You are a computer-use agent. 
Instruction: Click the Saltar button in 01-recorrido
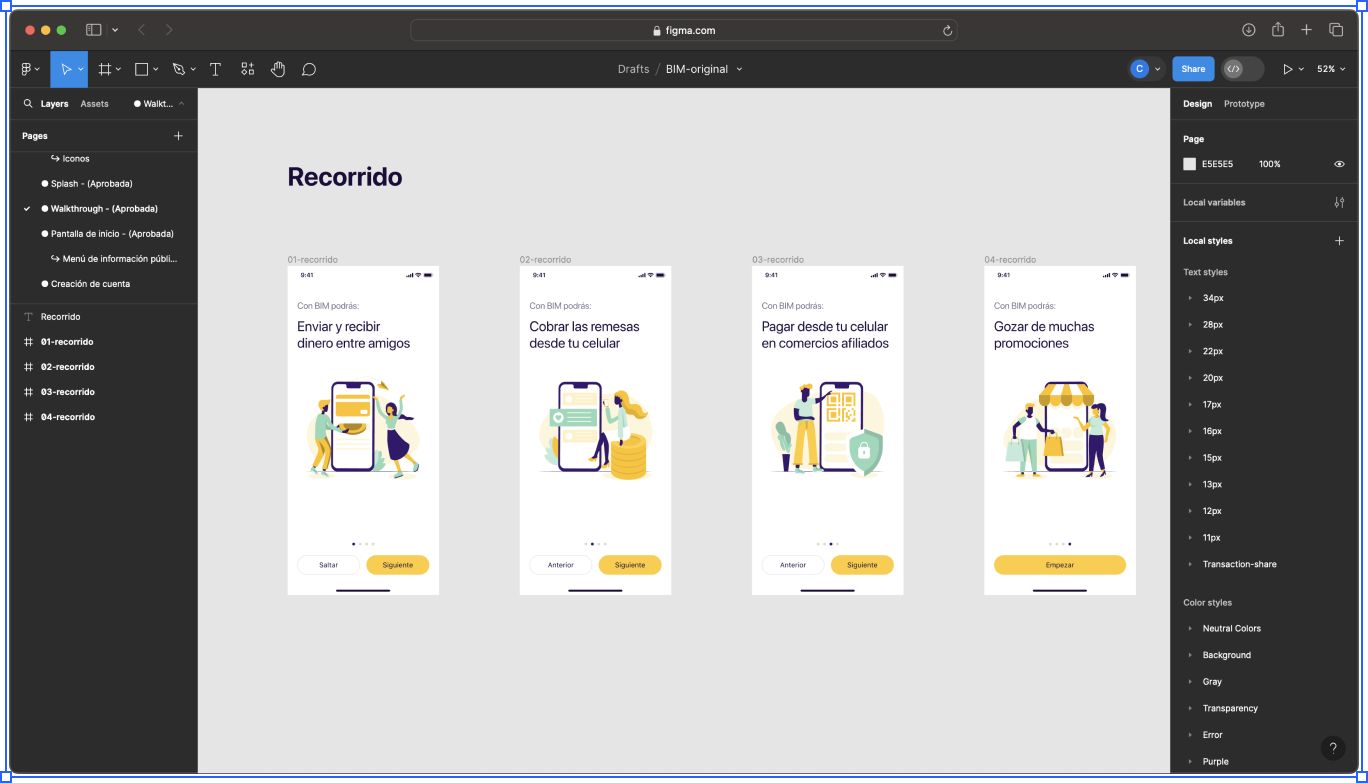tap(328, 565)
